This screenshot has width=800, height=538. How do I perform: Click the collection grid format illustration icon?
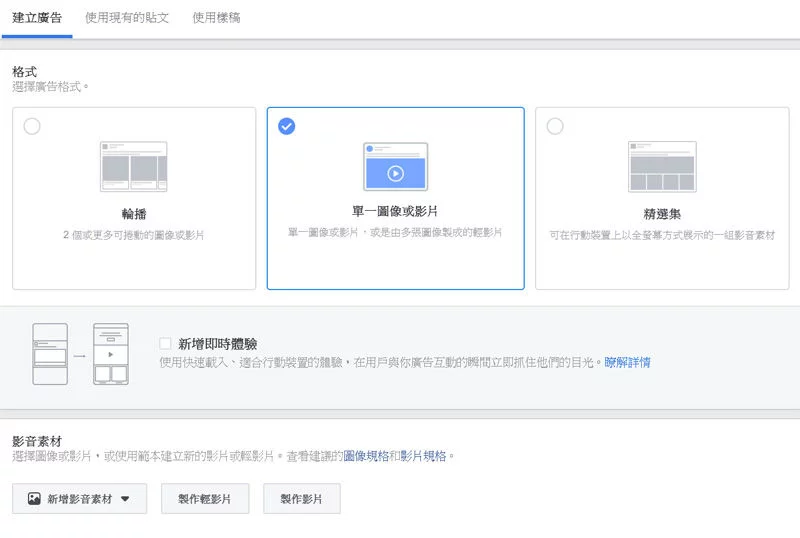tap(662, 166)
